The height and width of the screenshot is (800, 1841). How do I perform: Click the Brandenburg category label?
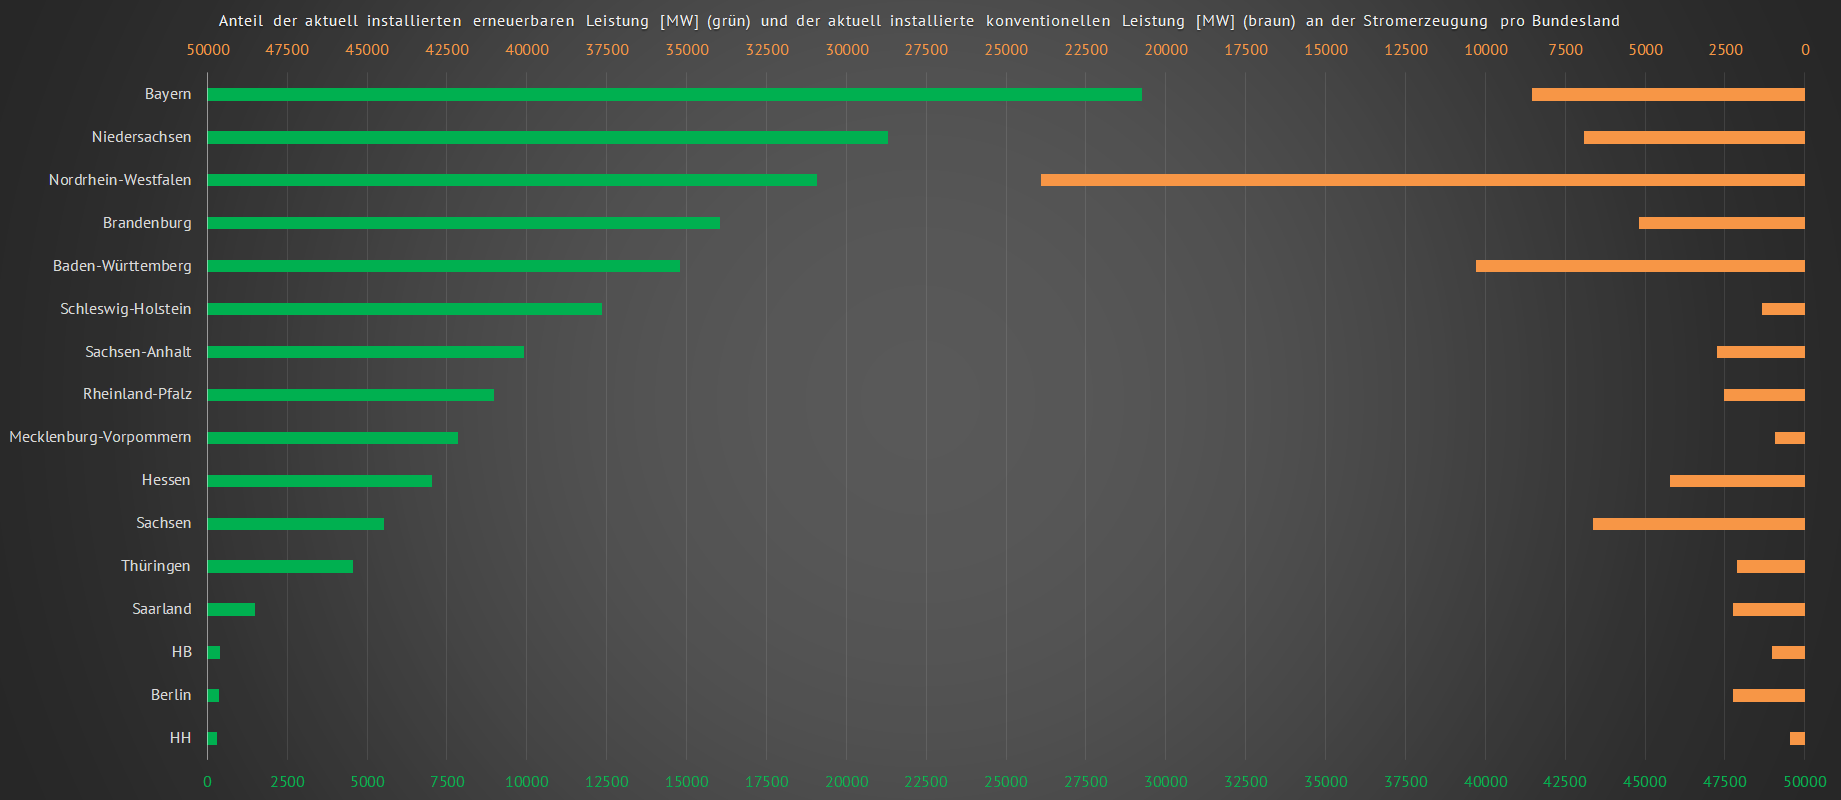coord(147,223)
